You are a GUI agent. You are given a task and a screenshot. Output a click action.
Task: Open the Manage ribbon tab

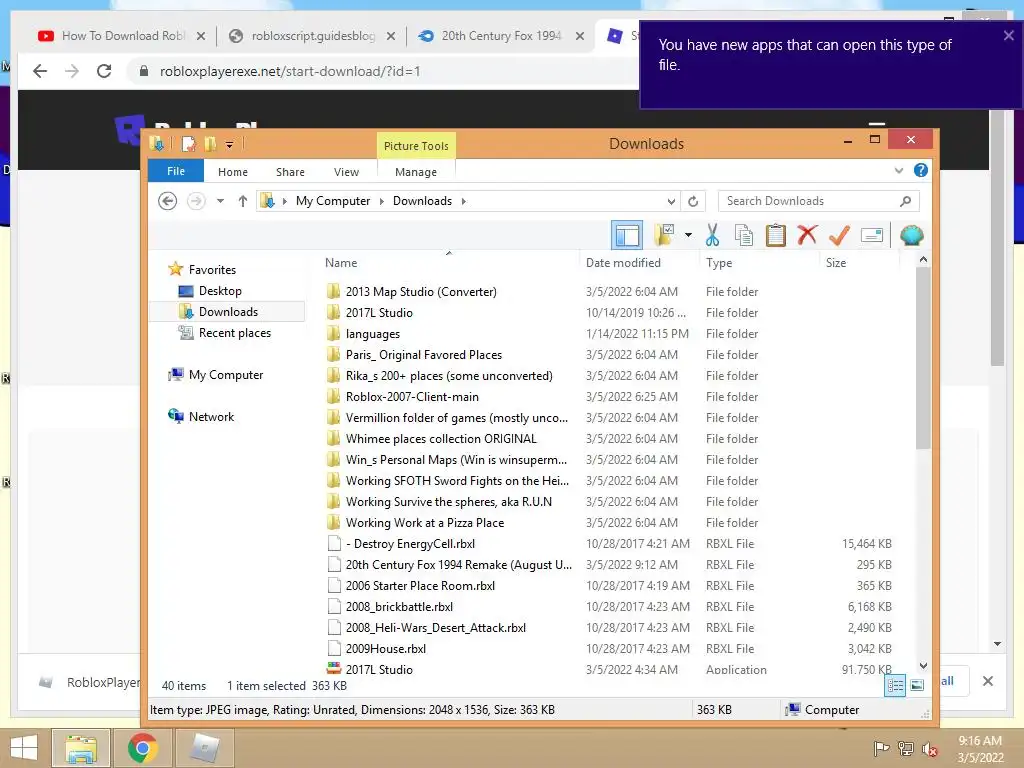point(416,172)
